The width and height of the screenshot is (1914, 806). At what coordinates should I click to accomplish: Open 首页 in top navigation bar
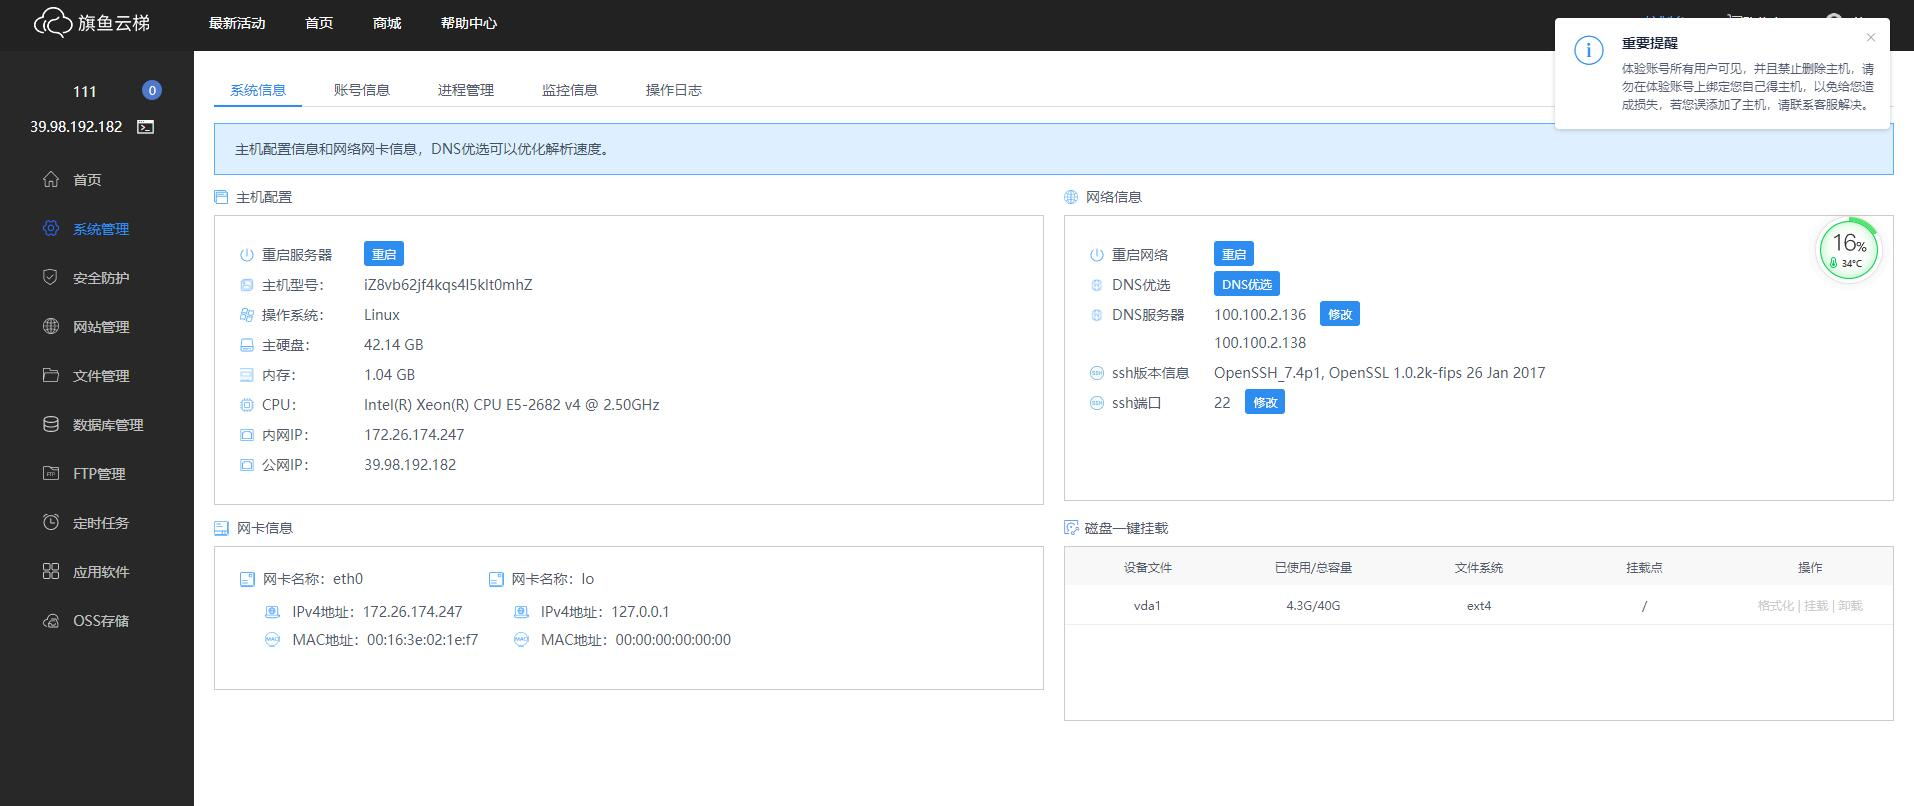[319, 23]
